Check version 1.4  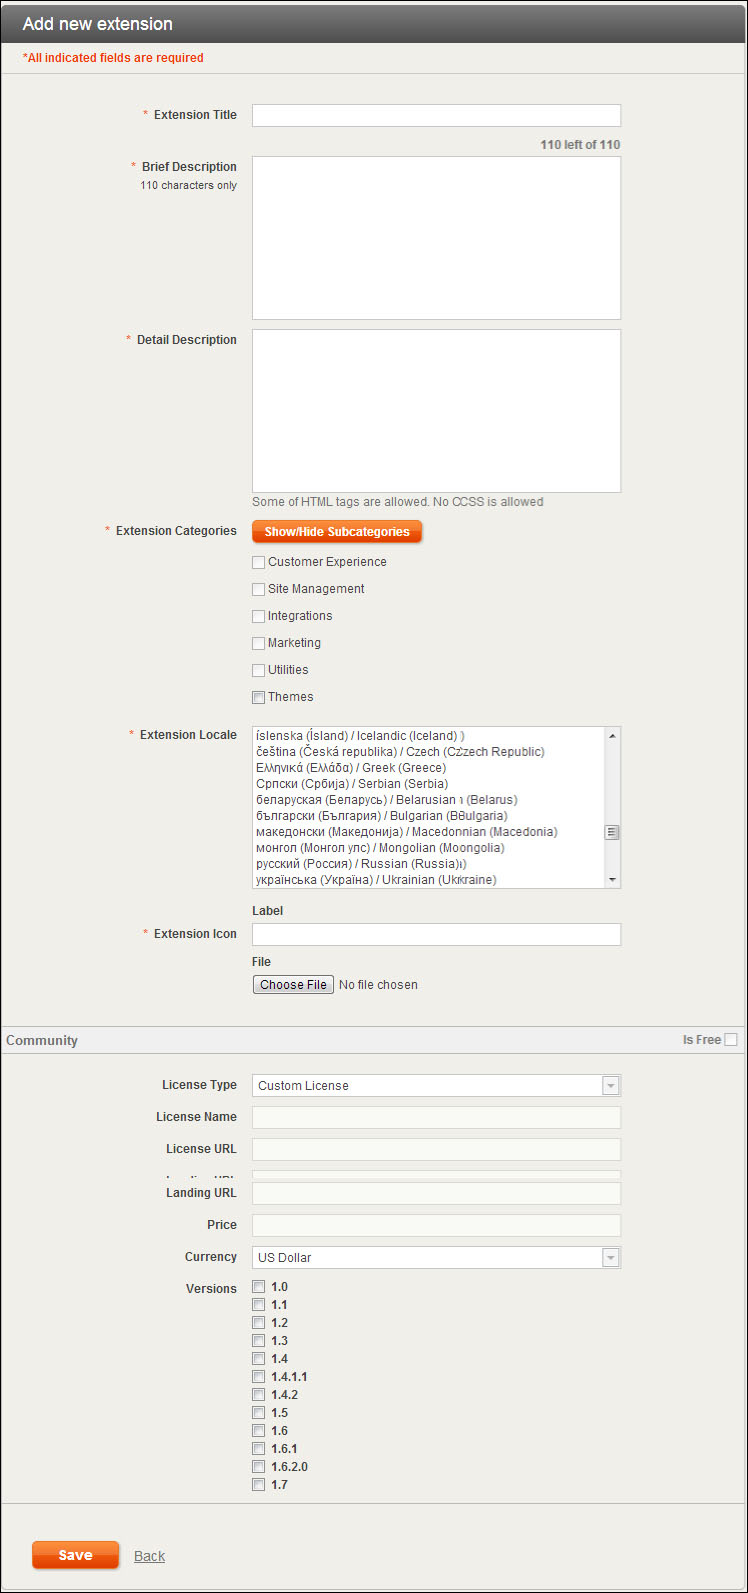[x=259, y=1359]
